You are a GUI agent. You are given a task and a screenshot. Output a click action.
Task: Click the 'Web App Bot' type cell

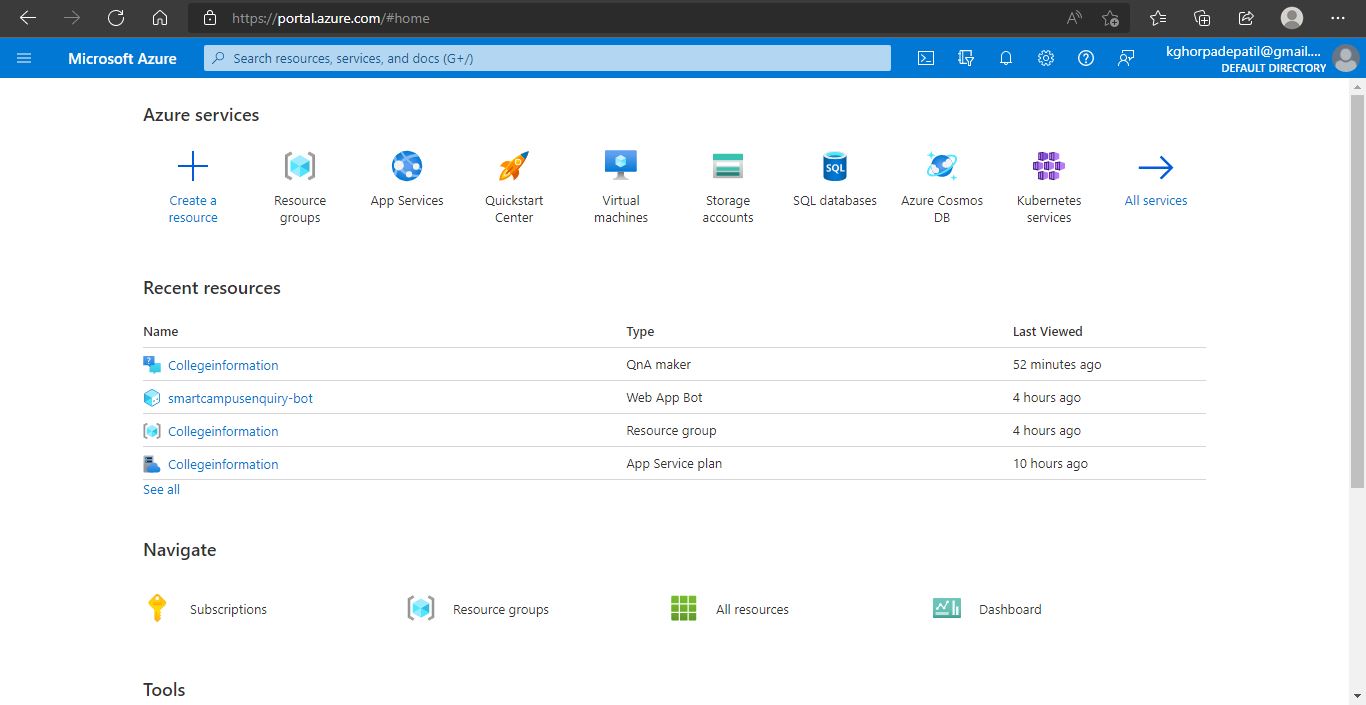664,397
